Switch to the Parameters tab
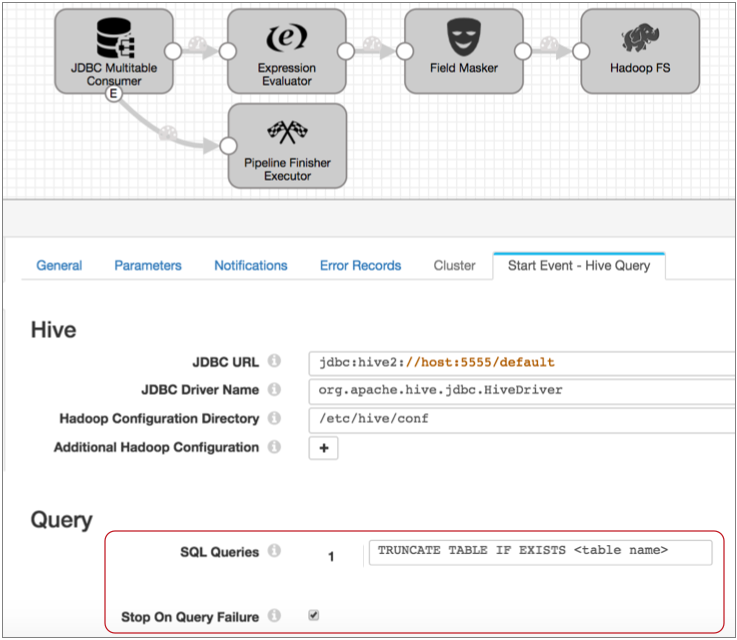 pyautogui.click(x=148, y=265)
